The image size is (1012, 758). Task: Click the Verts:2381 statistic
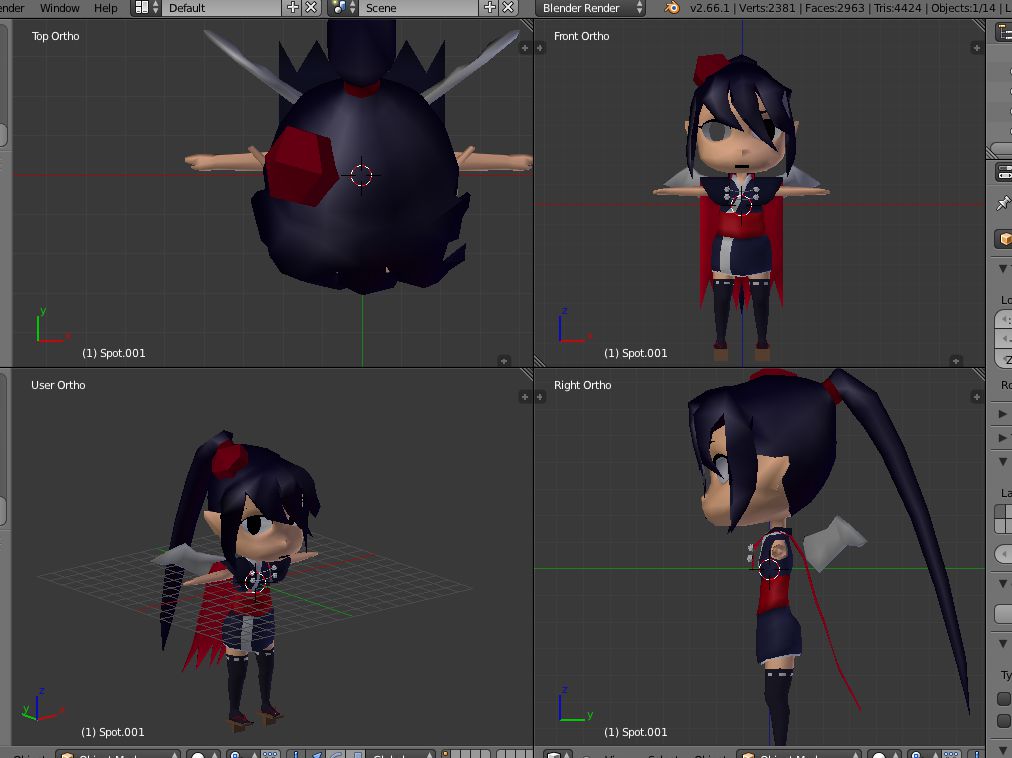click(768, 8)
